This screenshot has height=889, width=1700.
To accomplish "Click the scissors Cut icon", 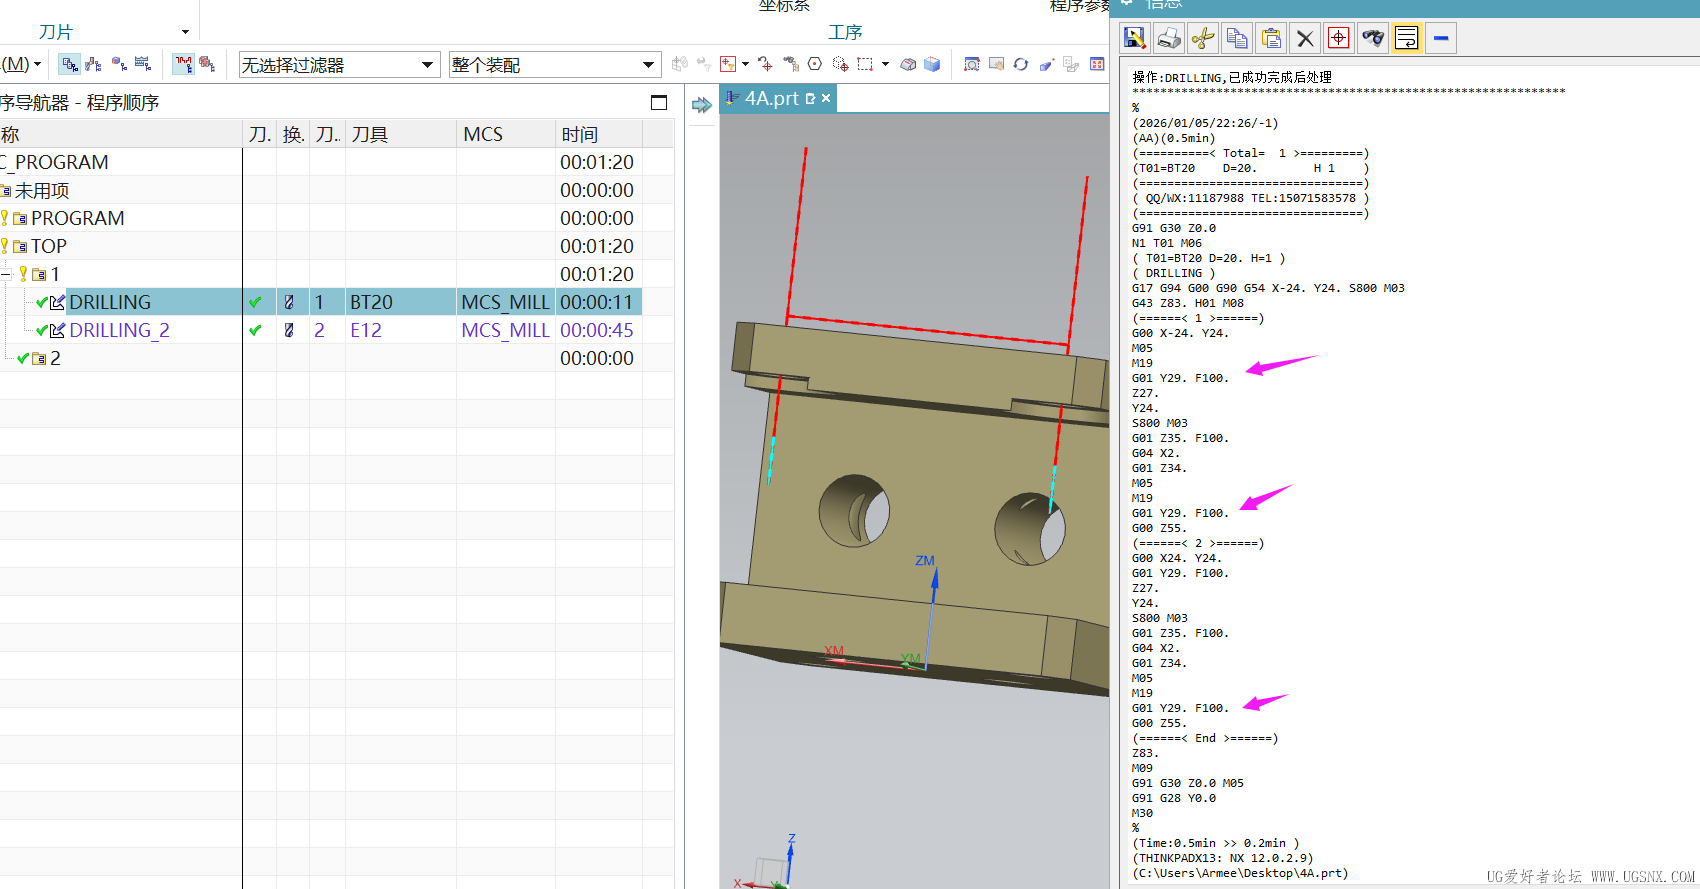I will (x=1202, y=38).
